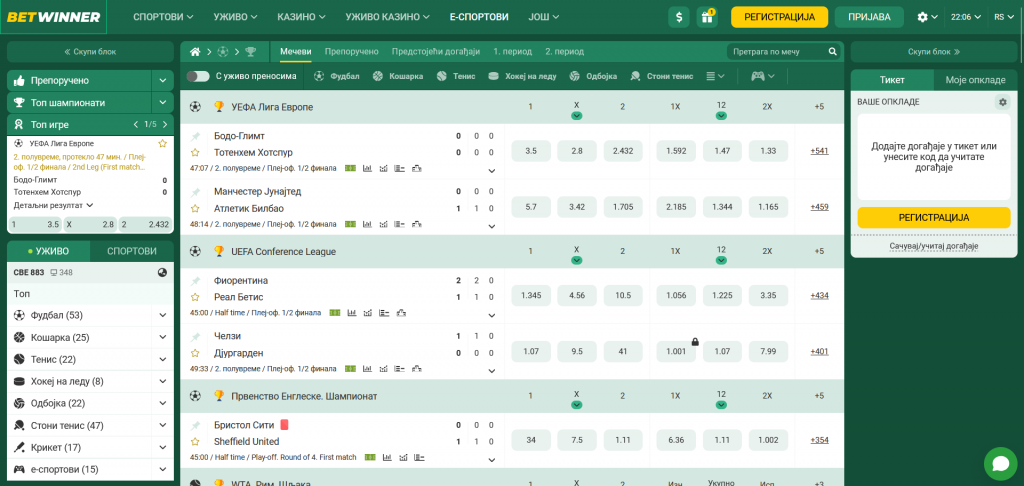Open the gamepad e-sports dropdown
Viewport: 1024px width, 486px height.
762,76
